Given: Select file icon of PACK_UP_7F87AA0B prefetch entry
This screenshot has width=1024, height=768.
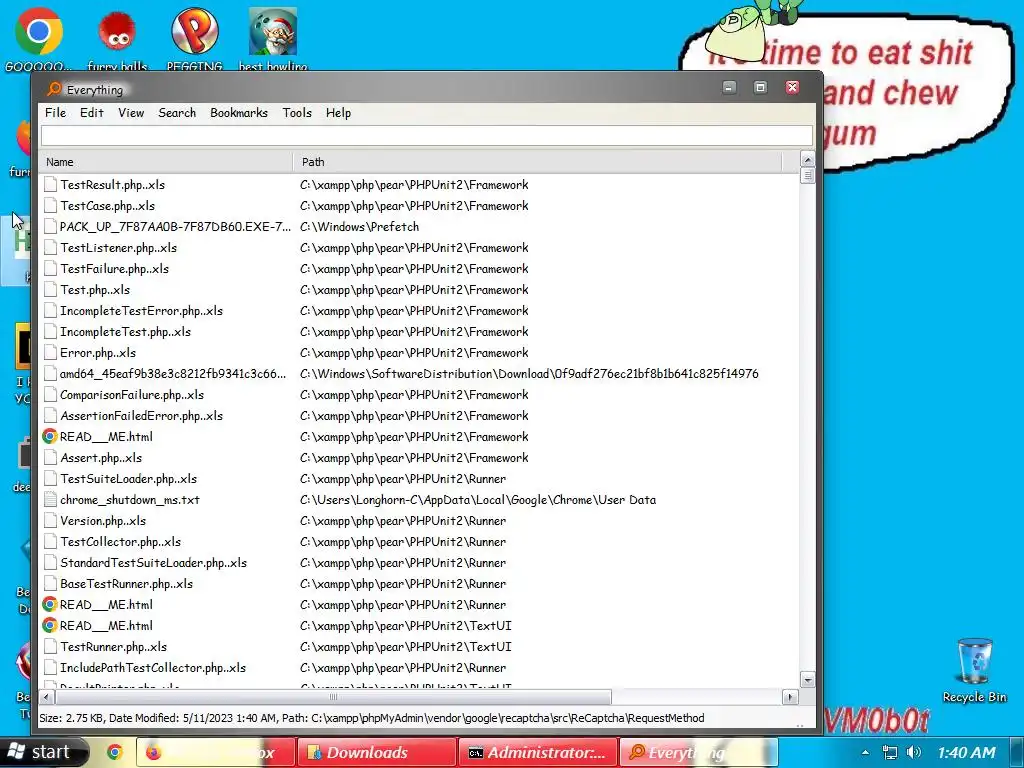Looking at the screenshot, I should tap(50, 227).
